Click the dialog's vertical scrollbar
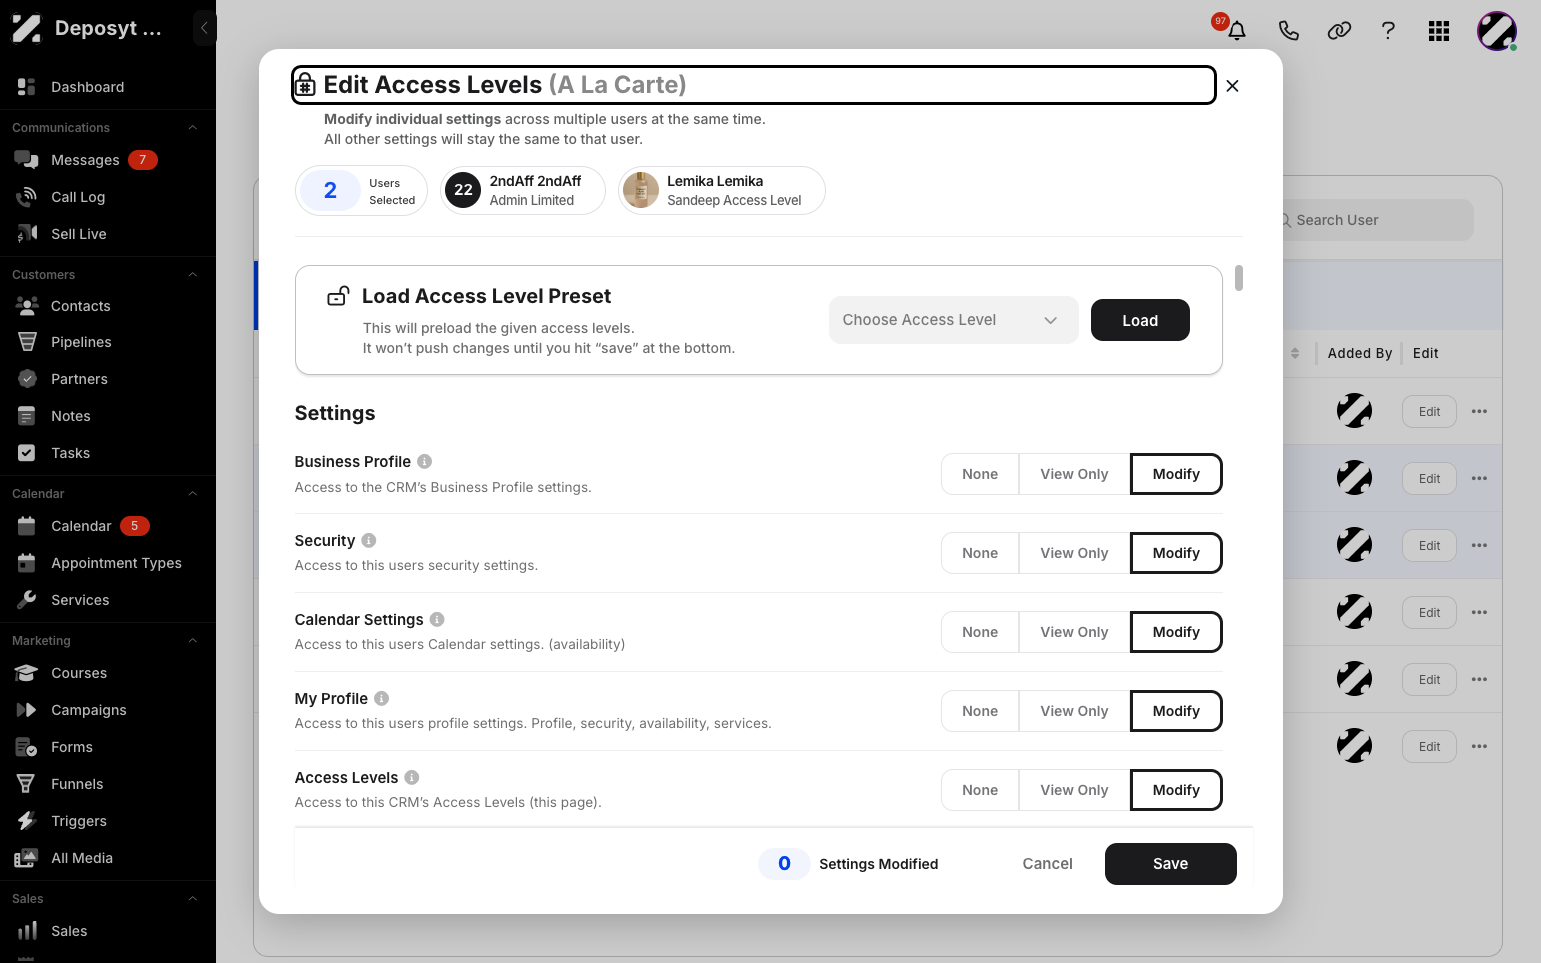Screen dimensions: 1541x963 tap(1239, 278)
